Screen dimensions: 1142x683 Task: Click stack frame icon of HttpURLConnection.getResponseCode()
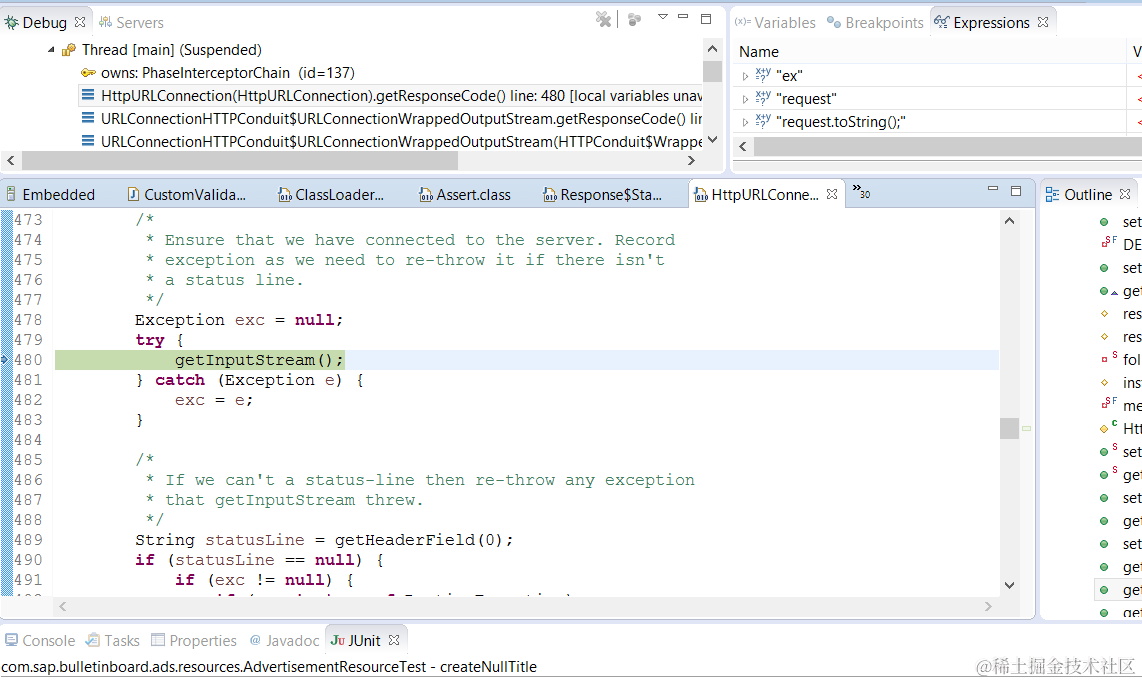(x=87, y=95)
